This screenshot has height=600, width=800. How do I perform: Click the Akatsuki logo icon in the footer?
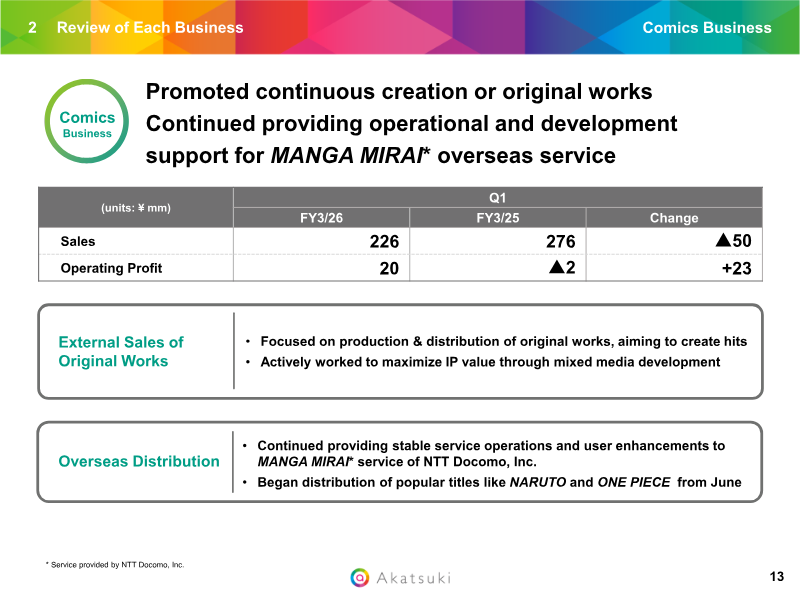[x=360, y=577]
